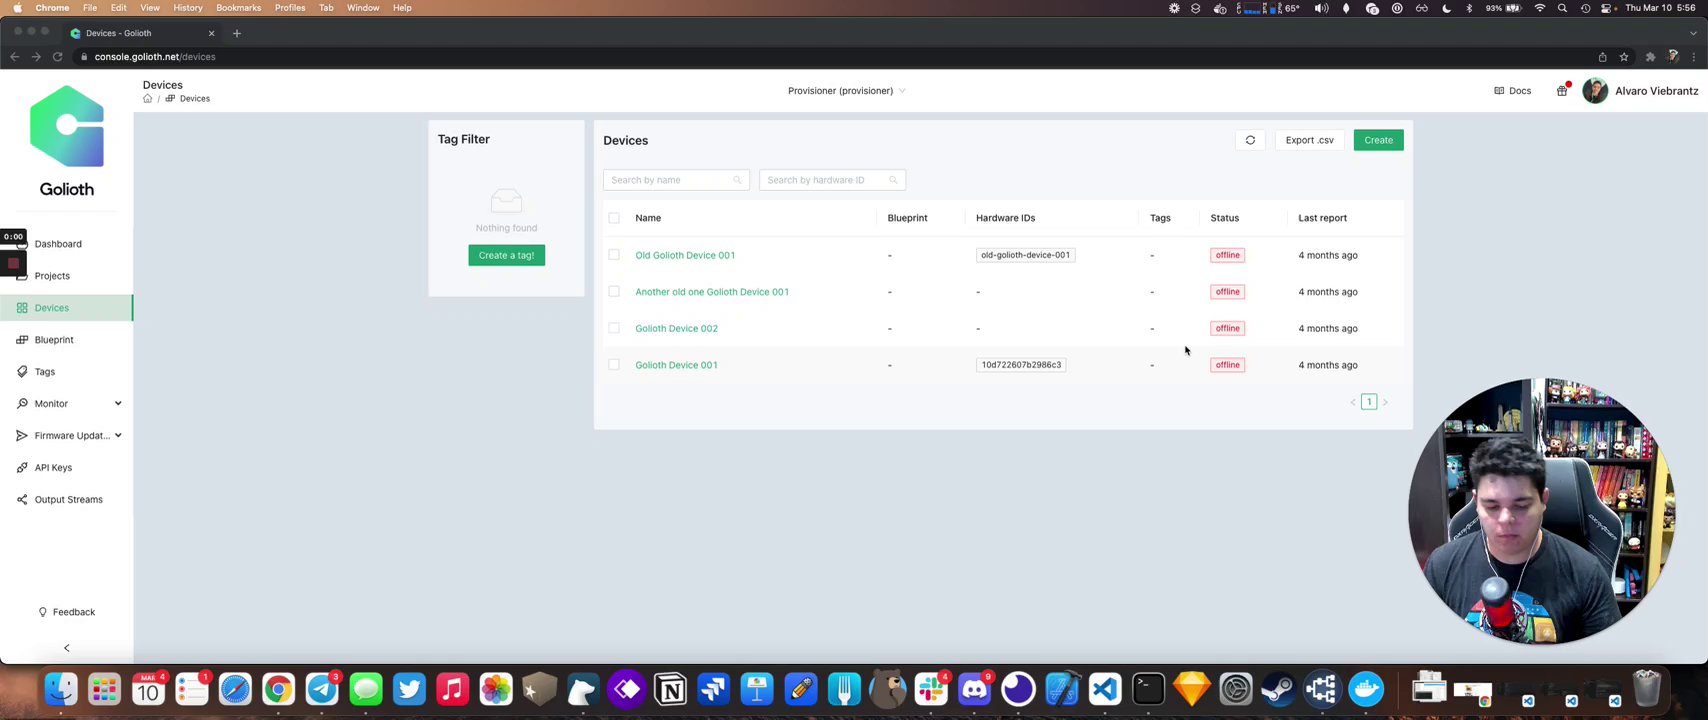Open the Blueprint sidebar item
This screenshot has width=1708, height=720.
coord(66,340)
